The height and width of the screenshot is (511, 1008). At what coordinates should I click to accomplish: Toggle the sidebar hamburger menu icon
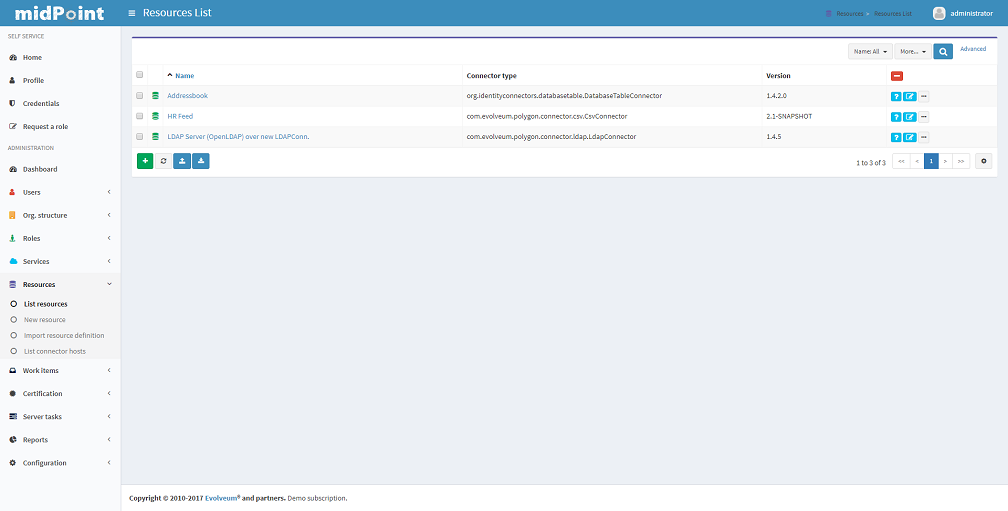(132, 13)
